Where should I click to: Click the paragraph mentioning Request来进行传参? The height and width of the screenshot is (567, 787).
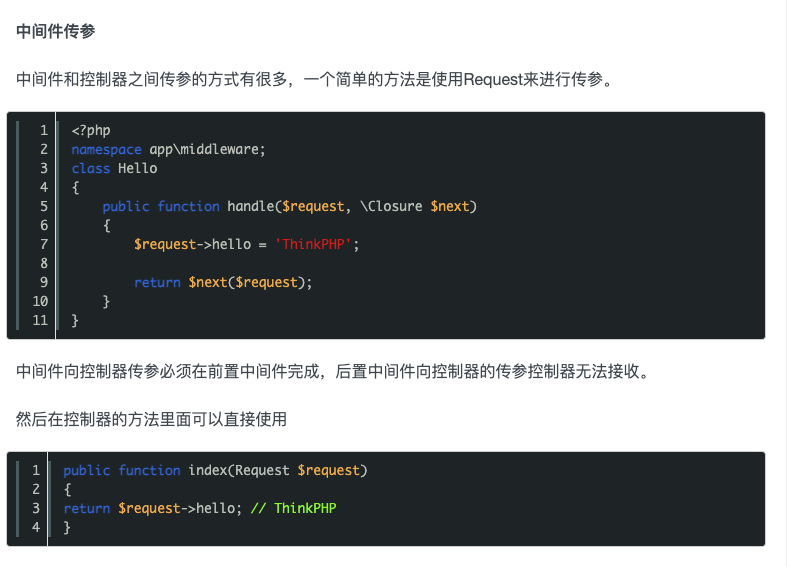click(314, 79)
